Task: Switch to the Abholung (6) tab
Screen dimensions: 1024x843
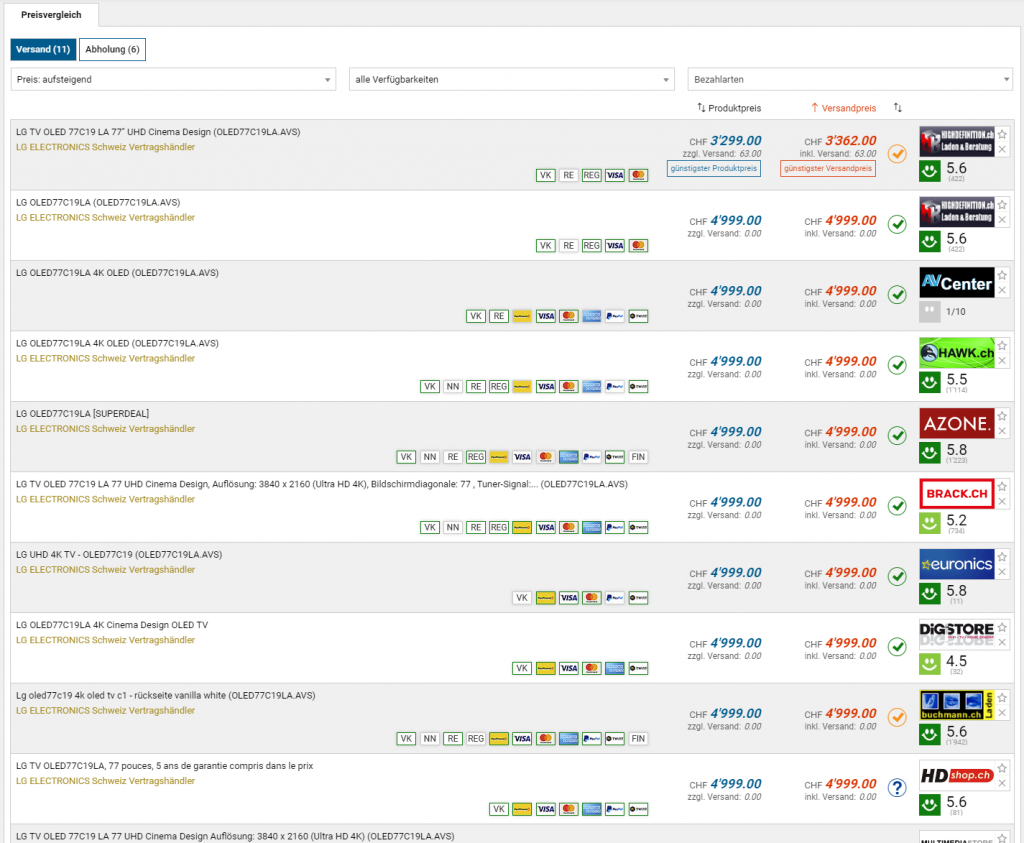Action: tap(112, 49)
